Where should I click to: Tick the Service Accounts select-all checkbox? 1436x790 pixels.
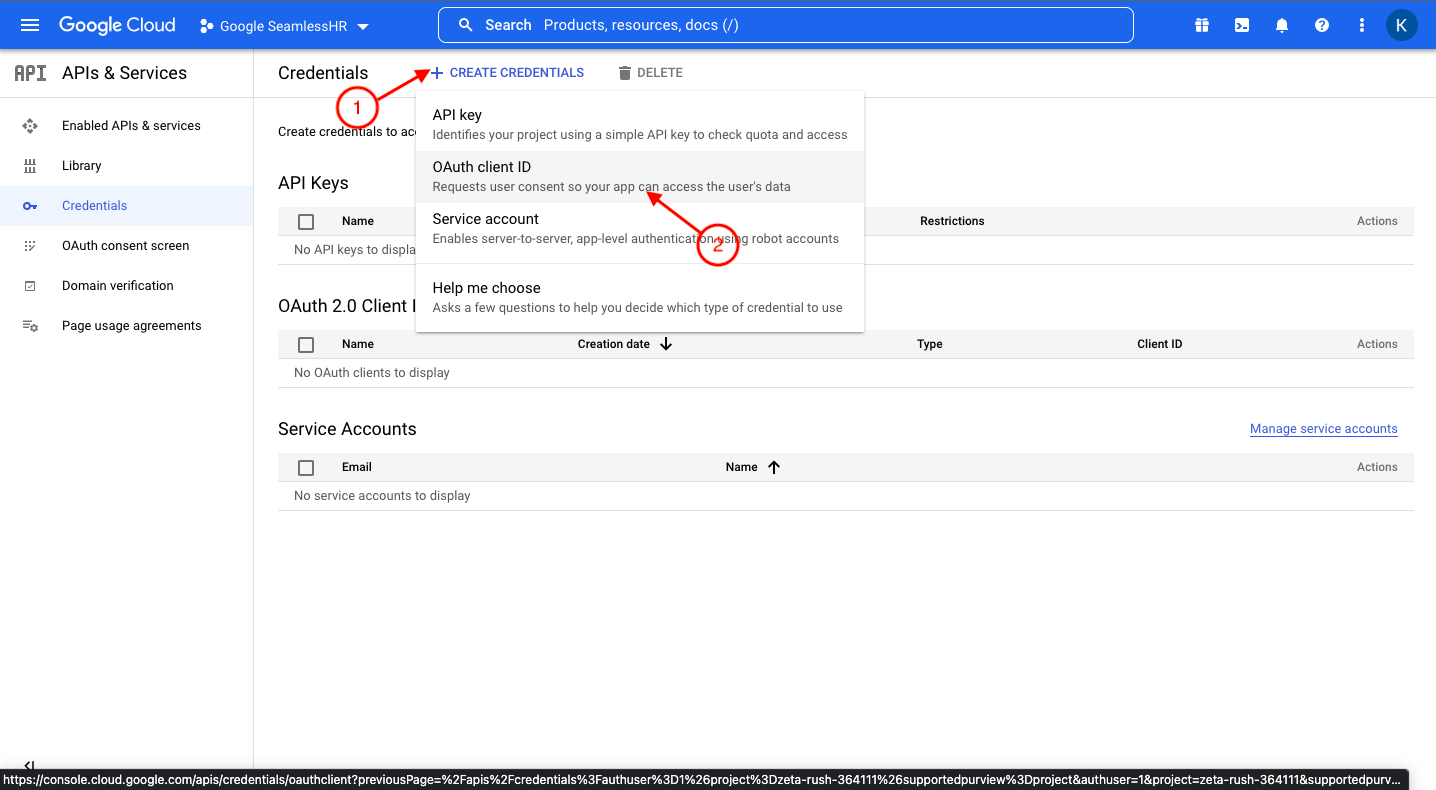[306, 468]
